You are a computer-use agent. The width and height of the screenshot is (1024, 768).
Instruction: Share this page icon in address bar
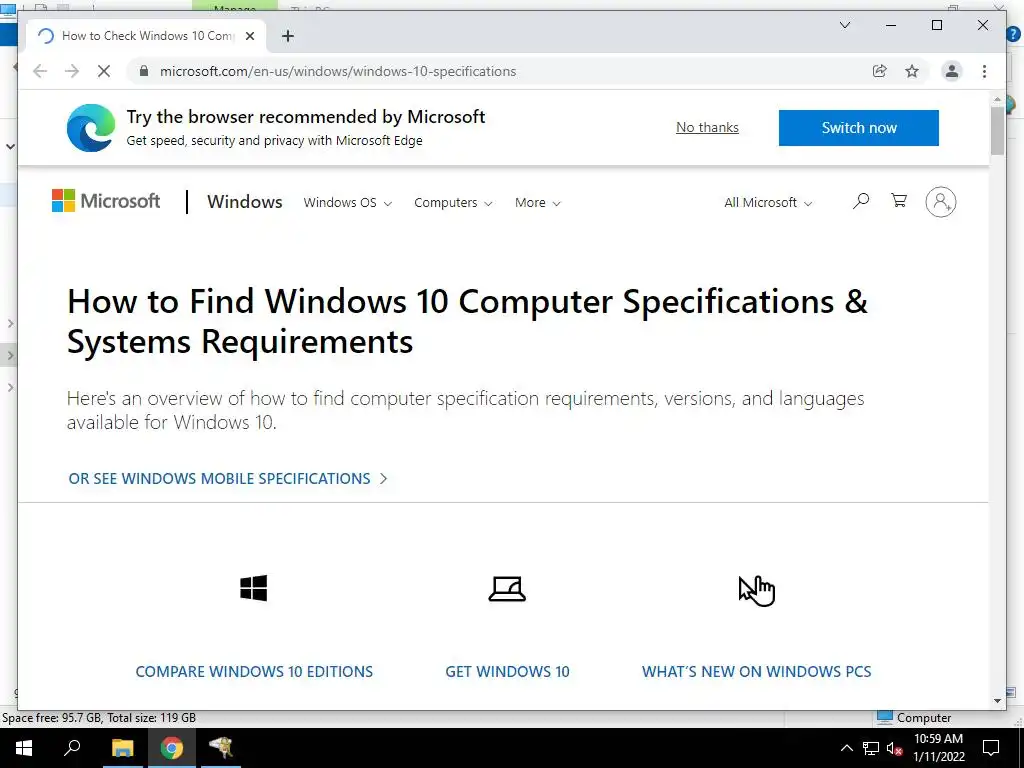(880, 71)
